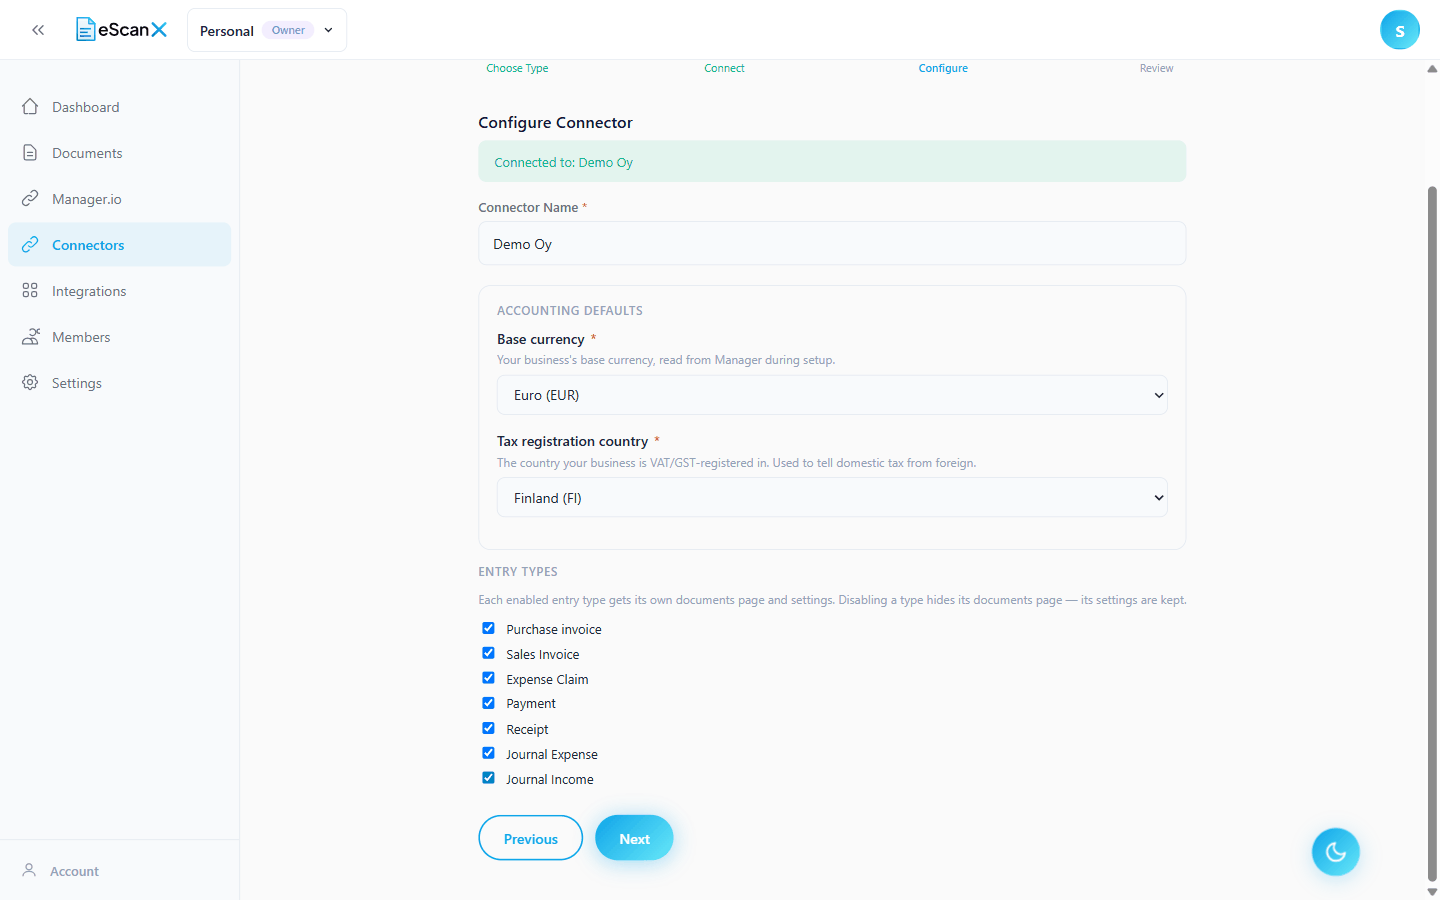Uncheck Expense Claim entry type

point(488,678)
